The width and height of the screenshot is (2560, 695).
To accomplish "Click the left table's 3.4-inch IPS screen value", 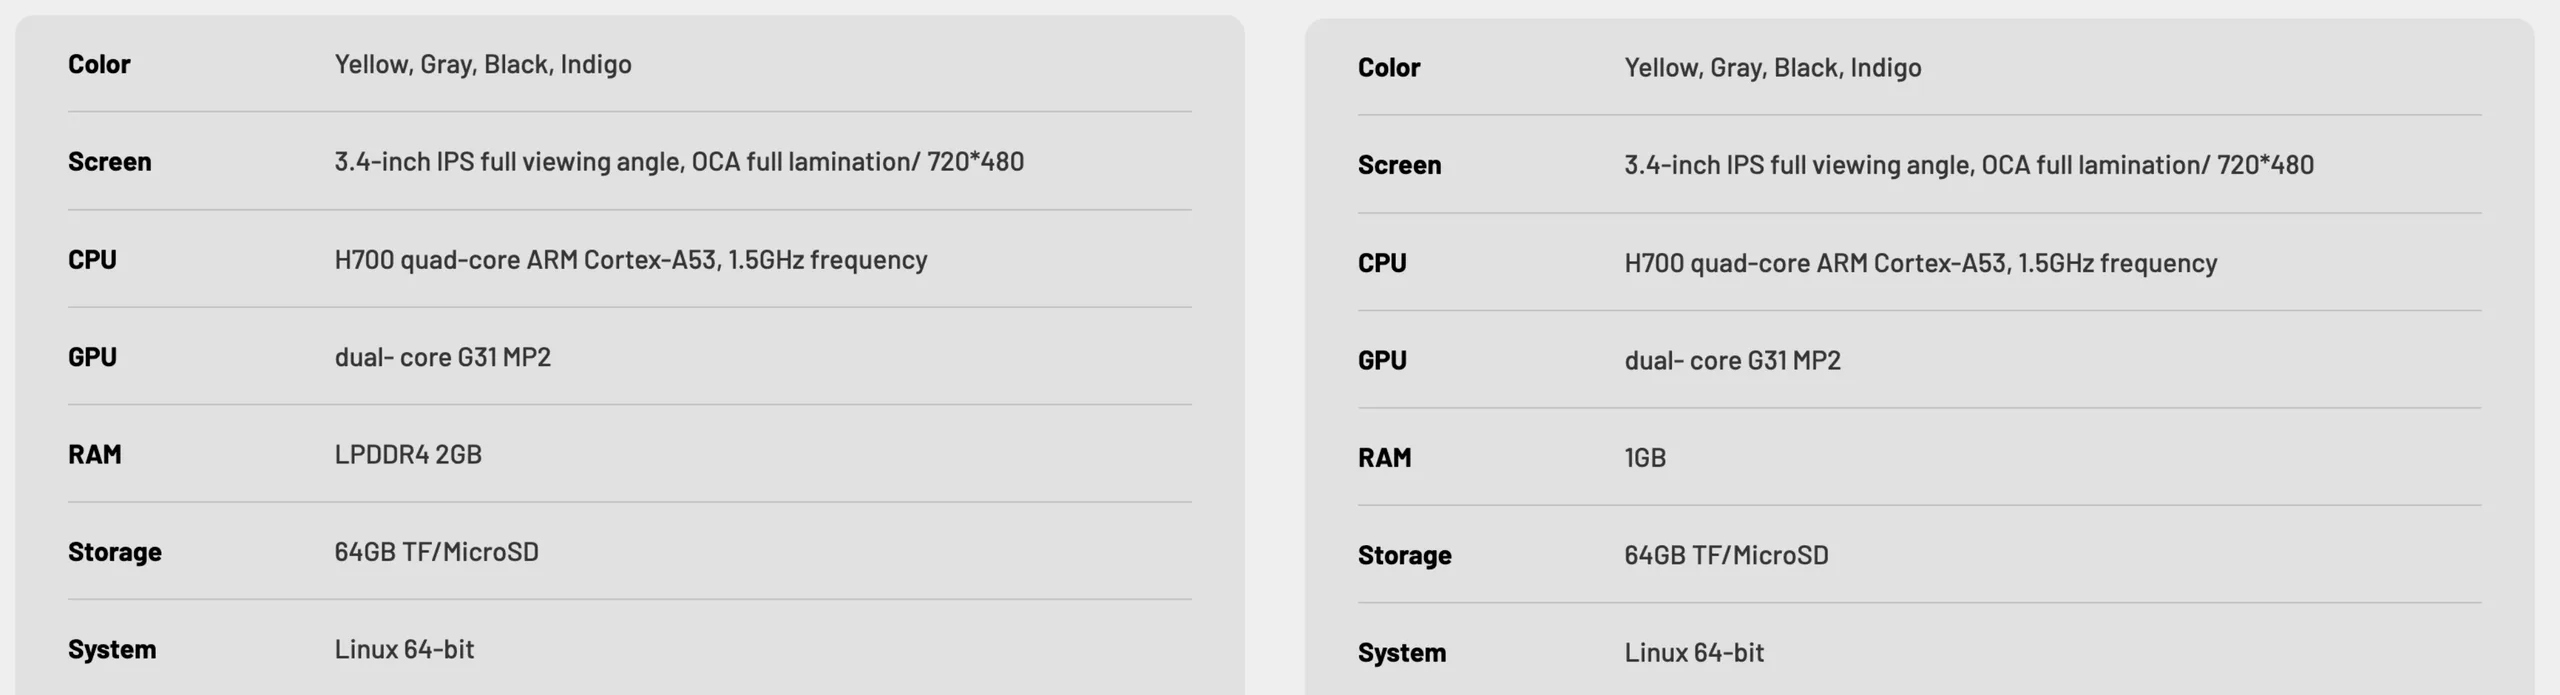I will pyautogui.click(x=678, y=161).
